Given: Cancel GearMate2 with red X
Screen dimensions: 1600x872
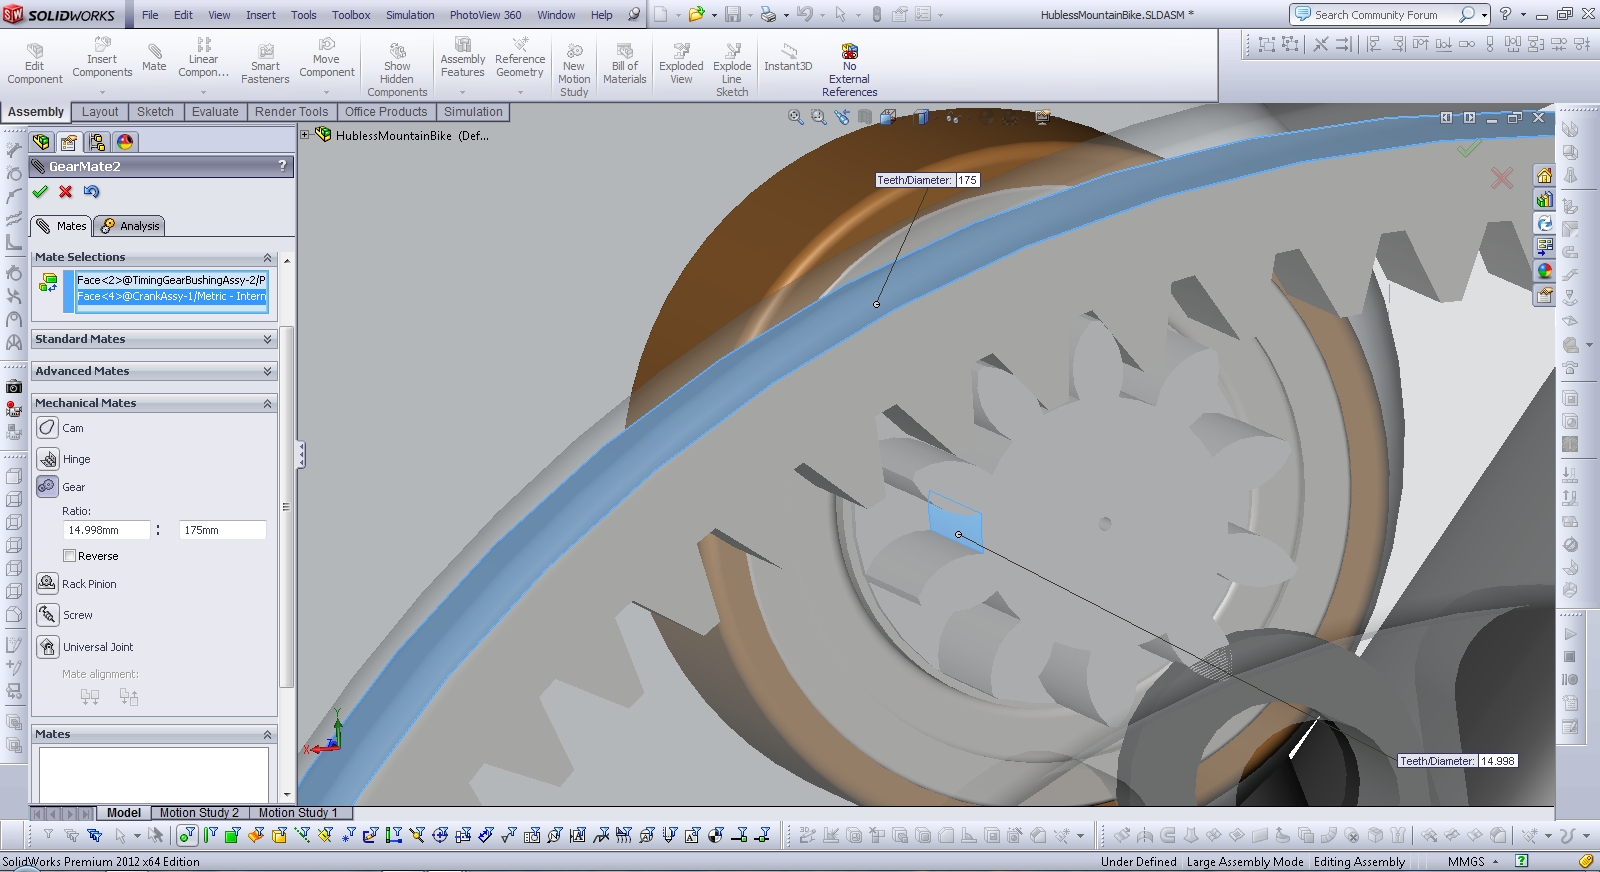Looking at the screenshot, I should tap(66, 192).
